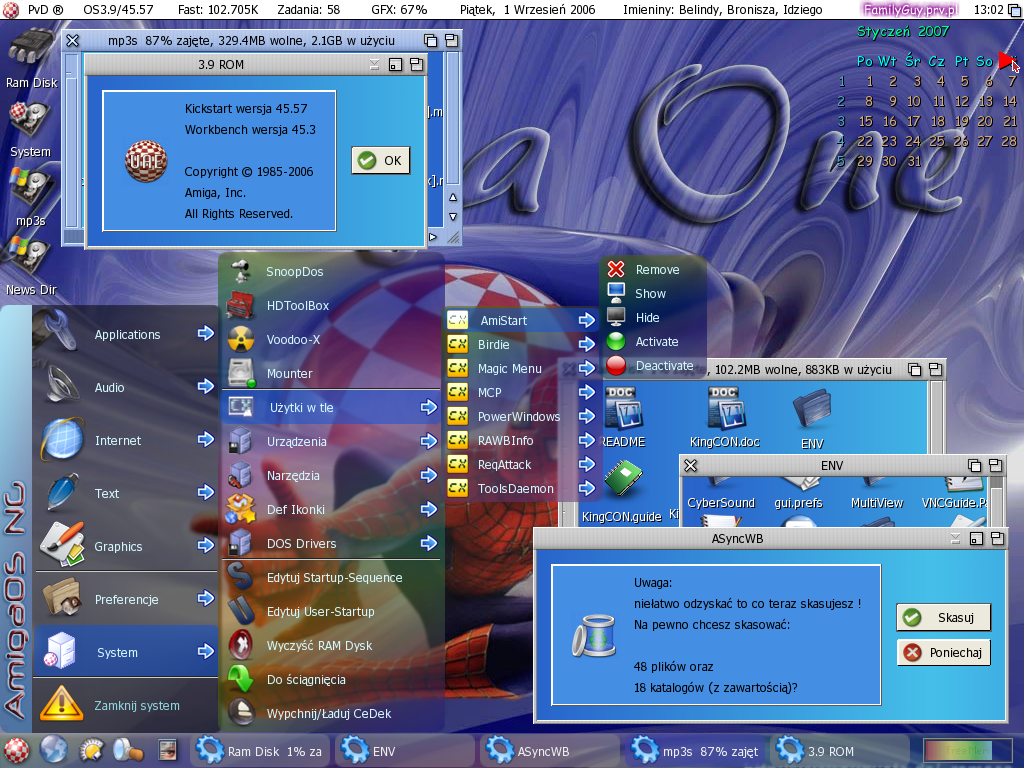The height and width of the screenshot is (768, 1024).
Task: Choose Zamknij system in the start menu
Action: [125, 705]
